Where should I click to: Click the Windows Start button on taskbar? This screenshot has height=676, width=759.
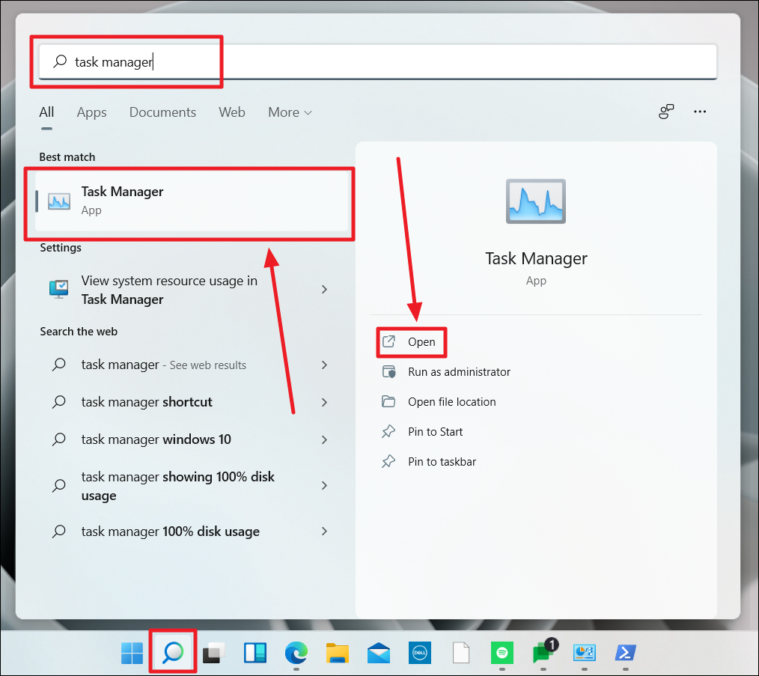point(132,653)
